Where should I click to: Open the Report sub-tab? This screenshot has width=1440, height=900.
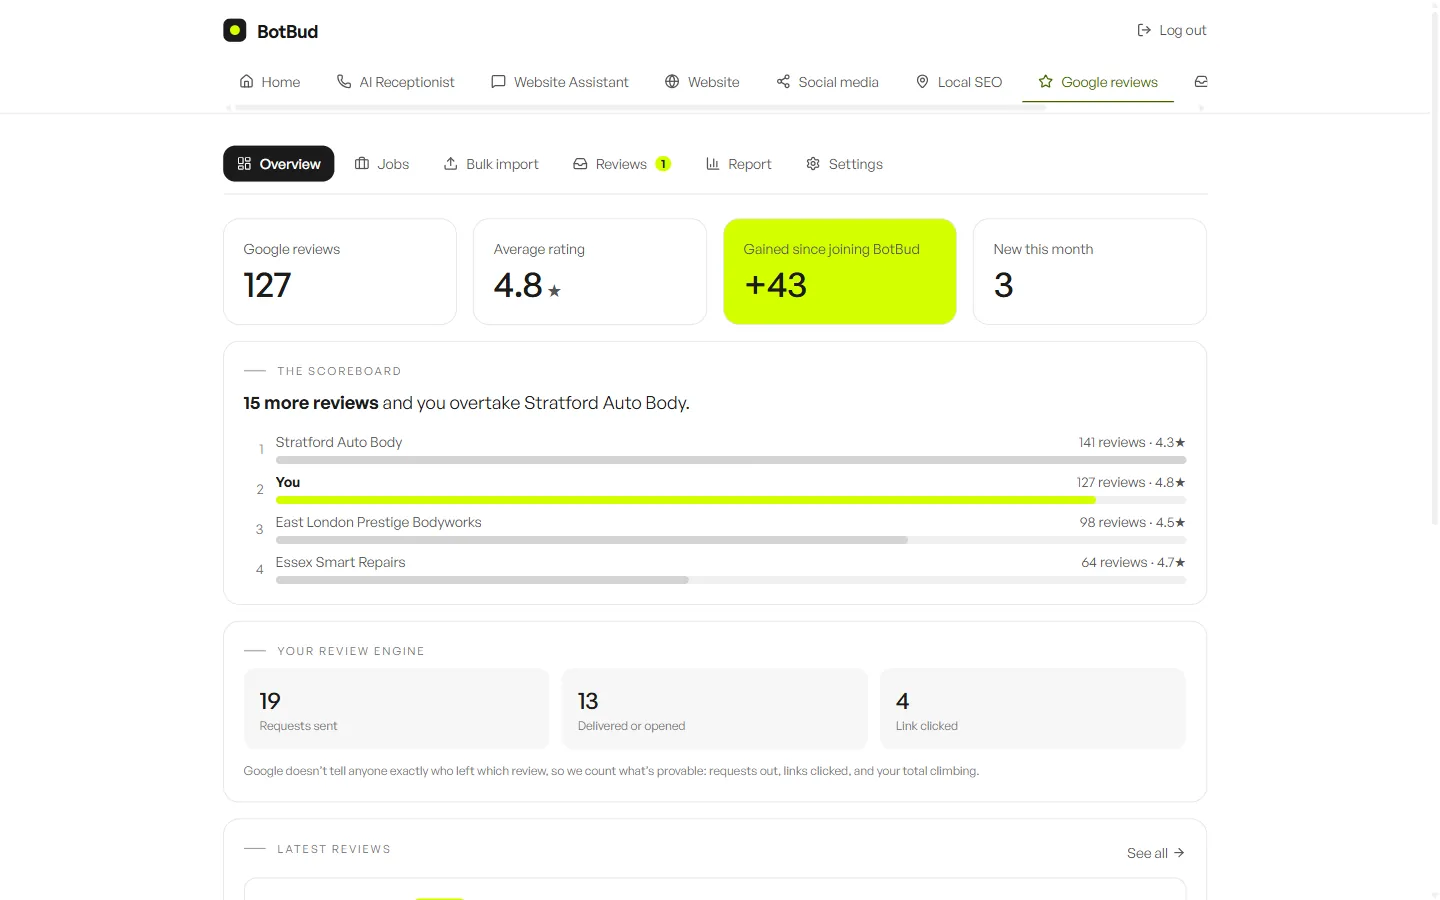739,164
